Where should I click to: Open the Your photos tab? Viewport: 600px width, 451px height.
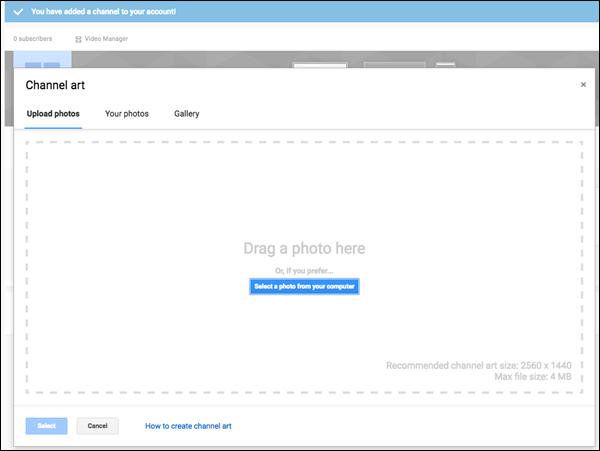(x=127, y=114)
